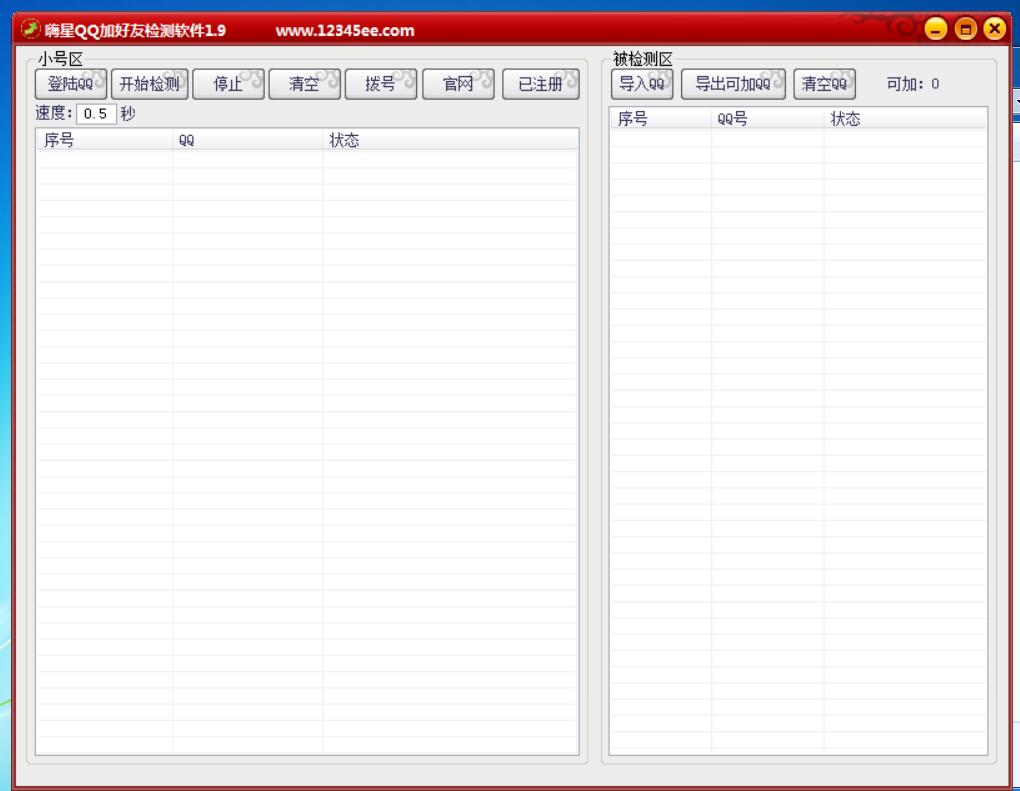Click the 状态 column header in 小号区
1020x791 pixels.
[x=450, y=141]
